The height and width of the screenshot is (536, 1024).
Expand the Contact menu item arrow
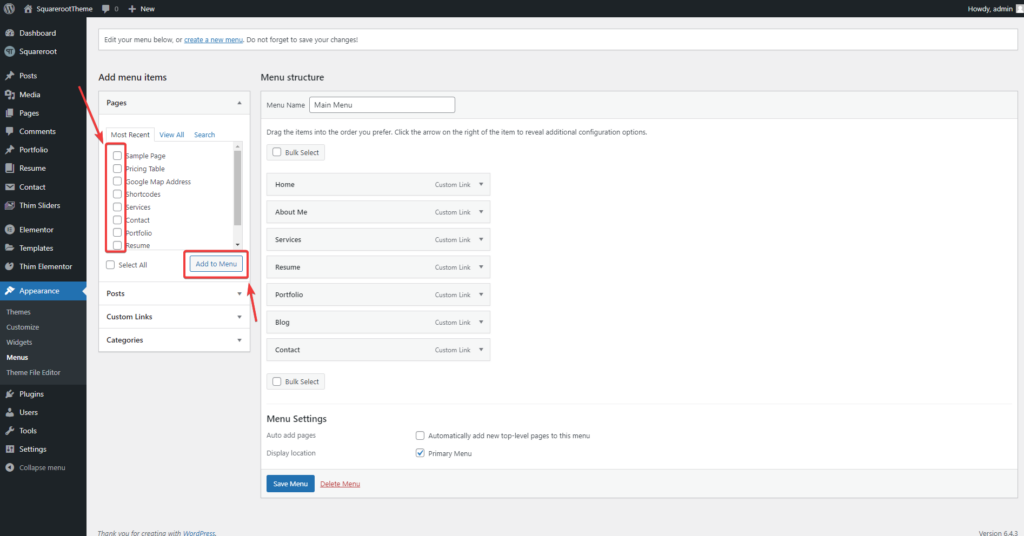(481, 350)
